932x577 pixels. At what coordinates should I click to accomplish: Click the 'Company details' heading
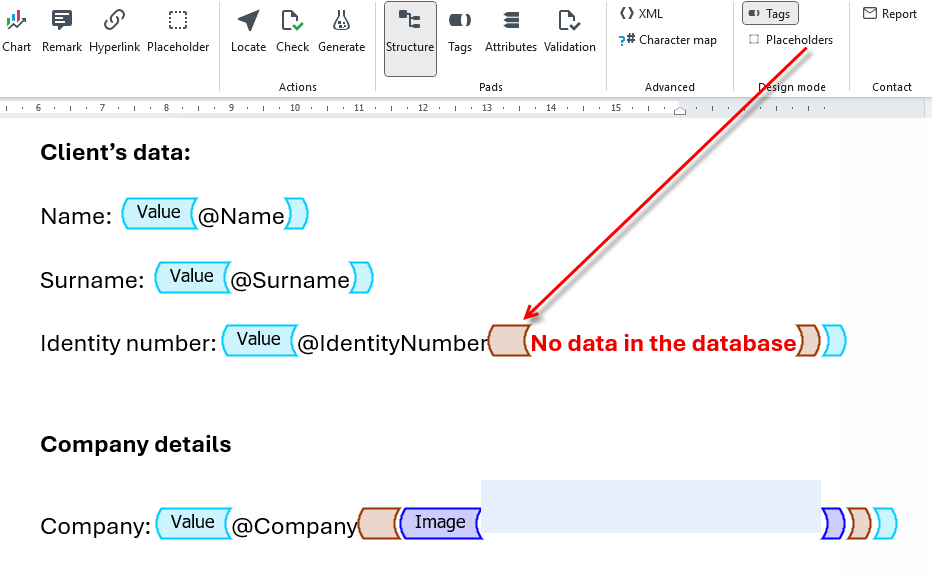click(136, 444)
